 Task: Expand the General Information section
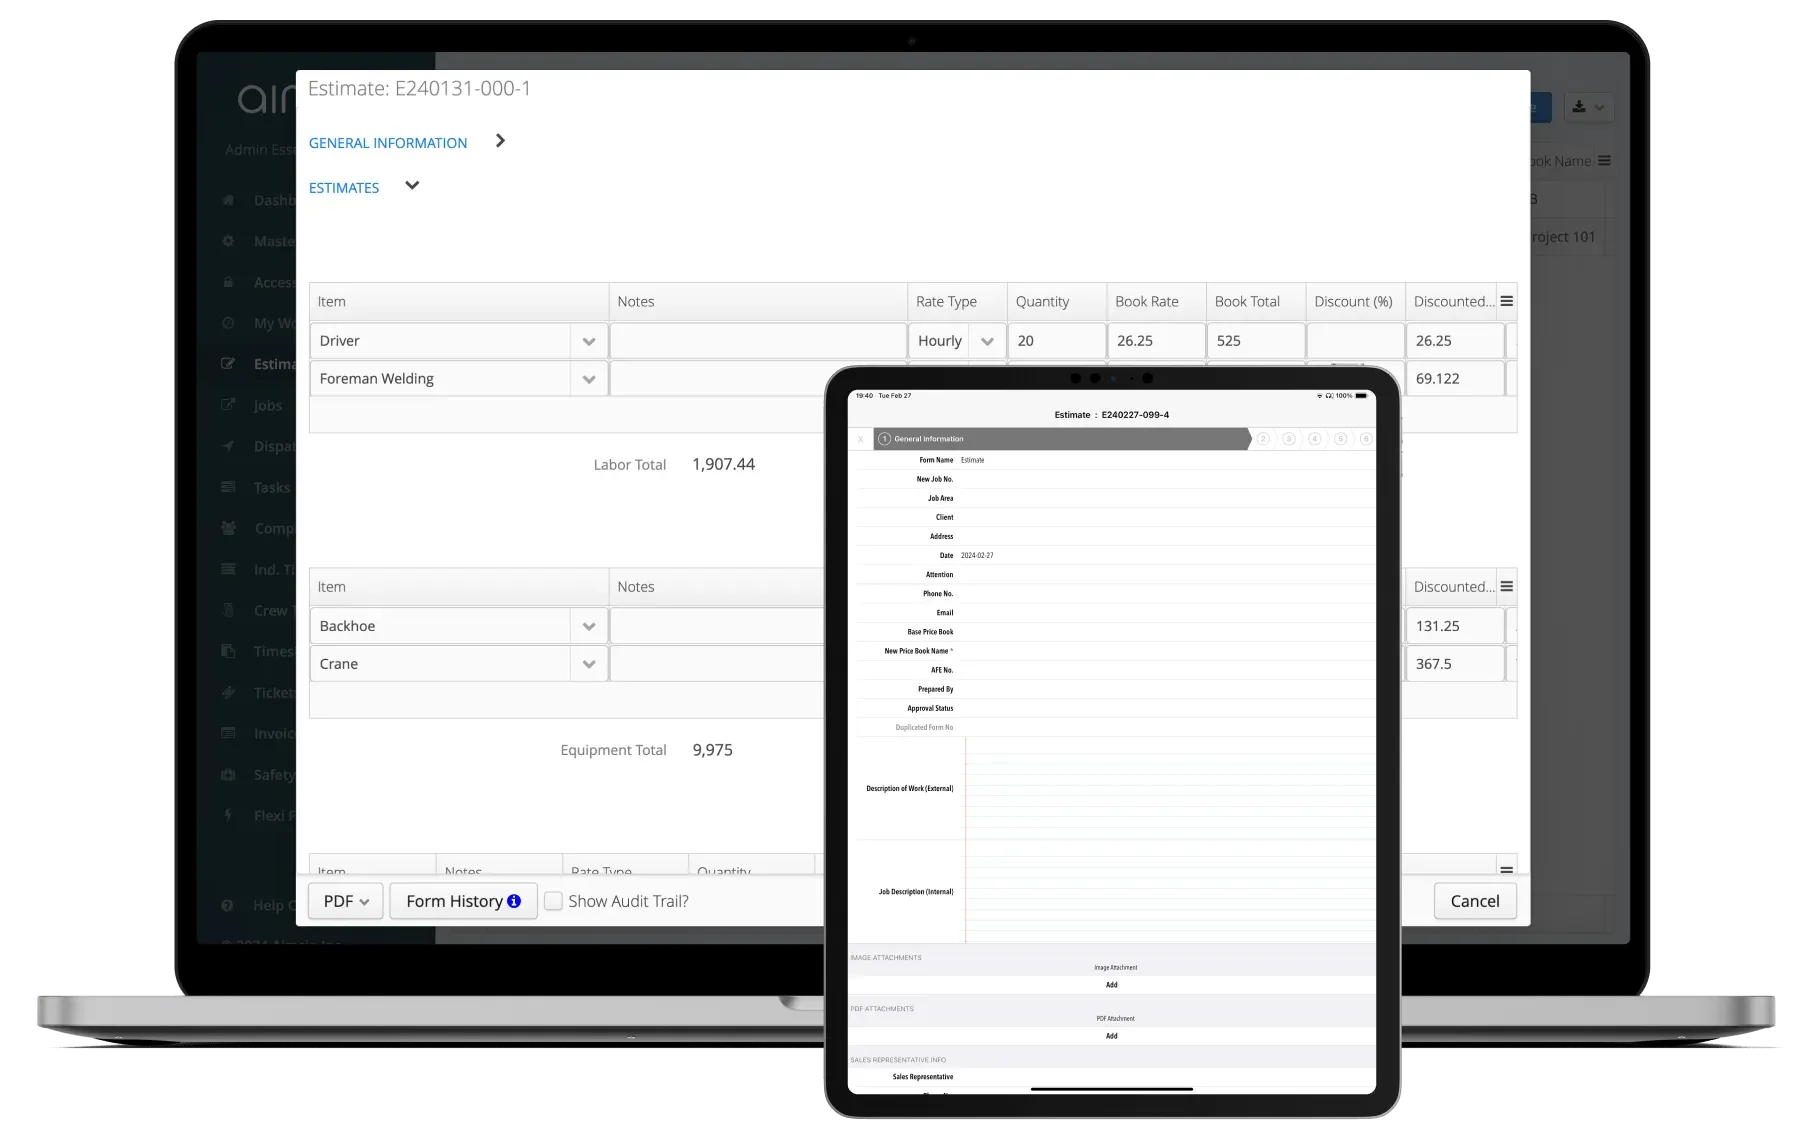click(500, 141)
